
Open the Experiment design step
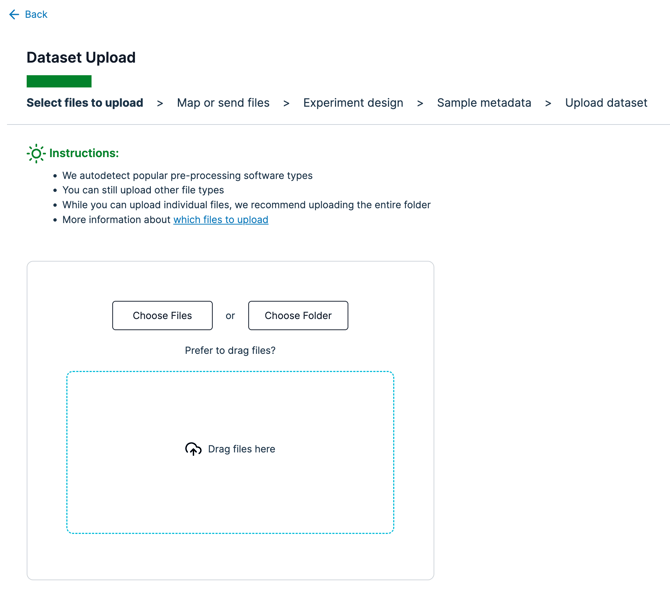point(353,103)
